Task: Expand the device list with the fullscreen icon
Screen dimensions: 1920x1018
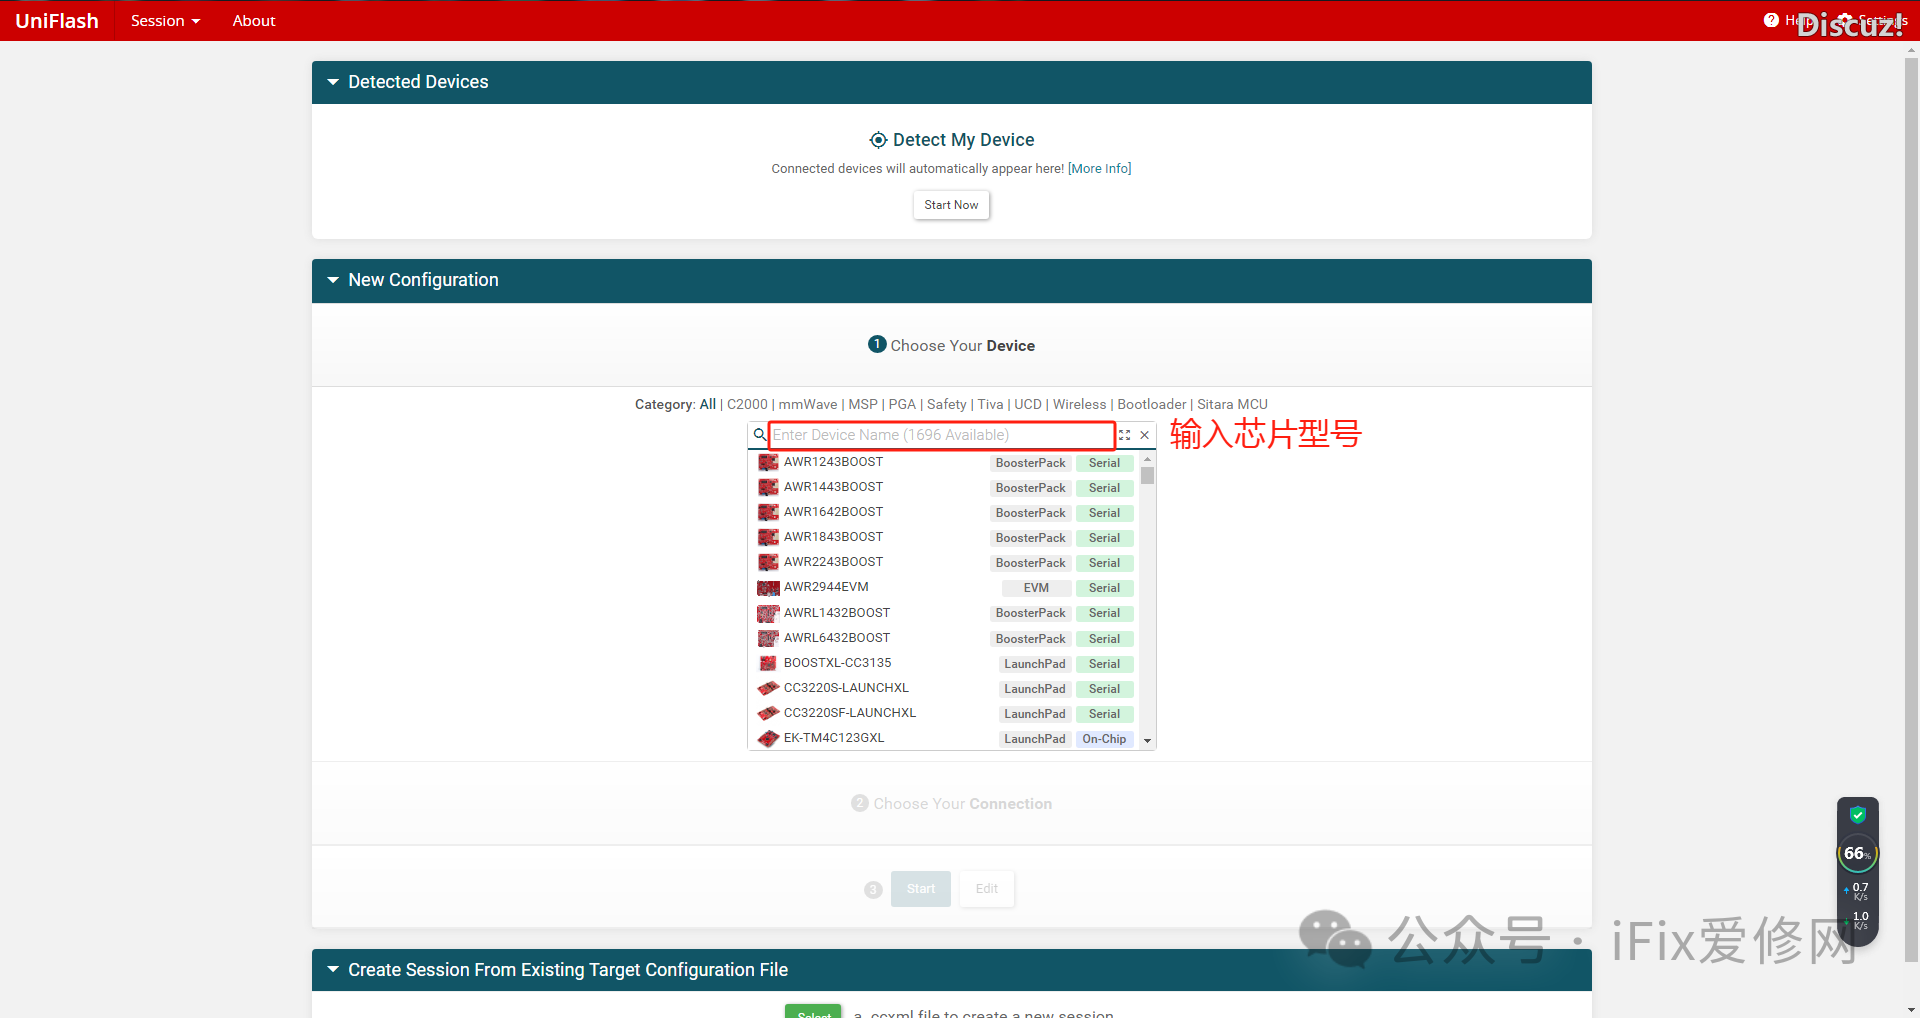Action: [1125, 435]
